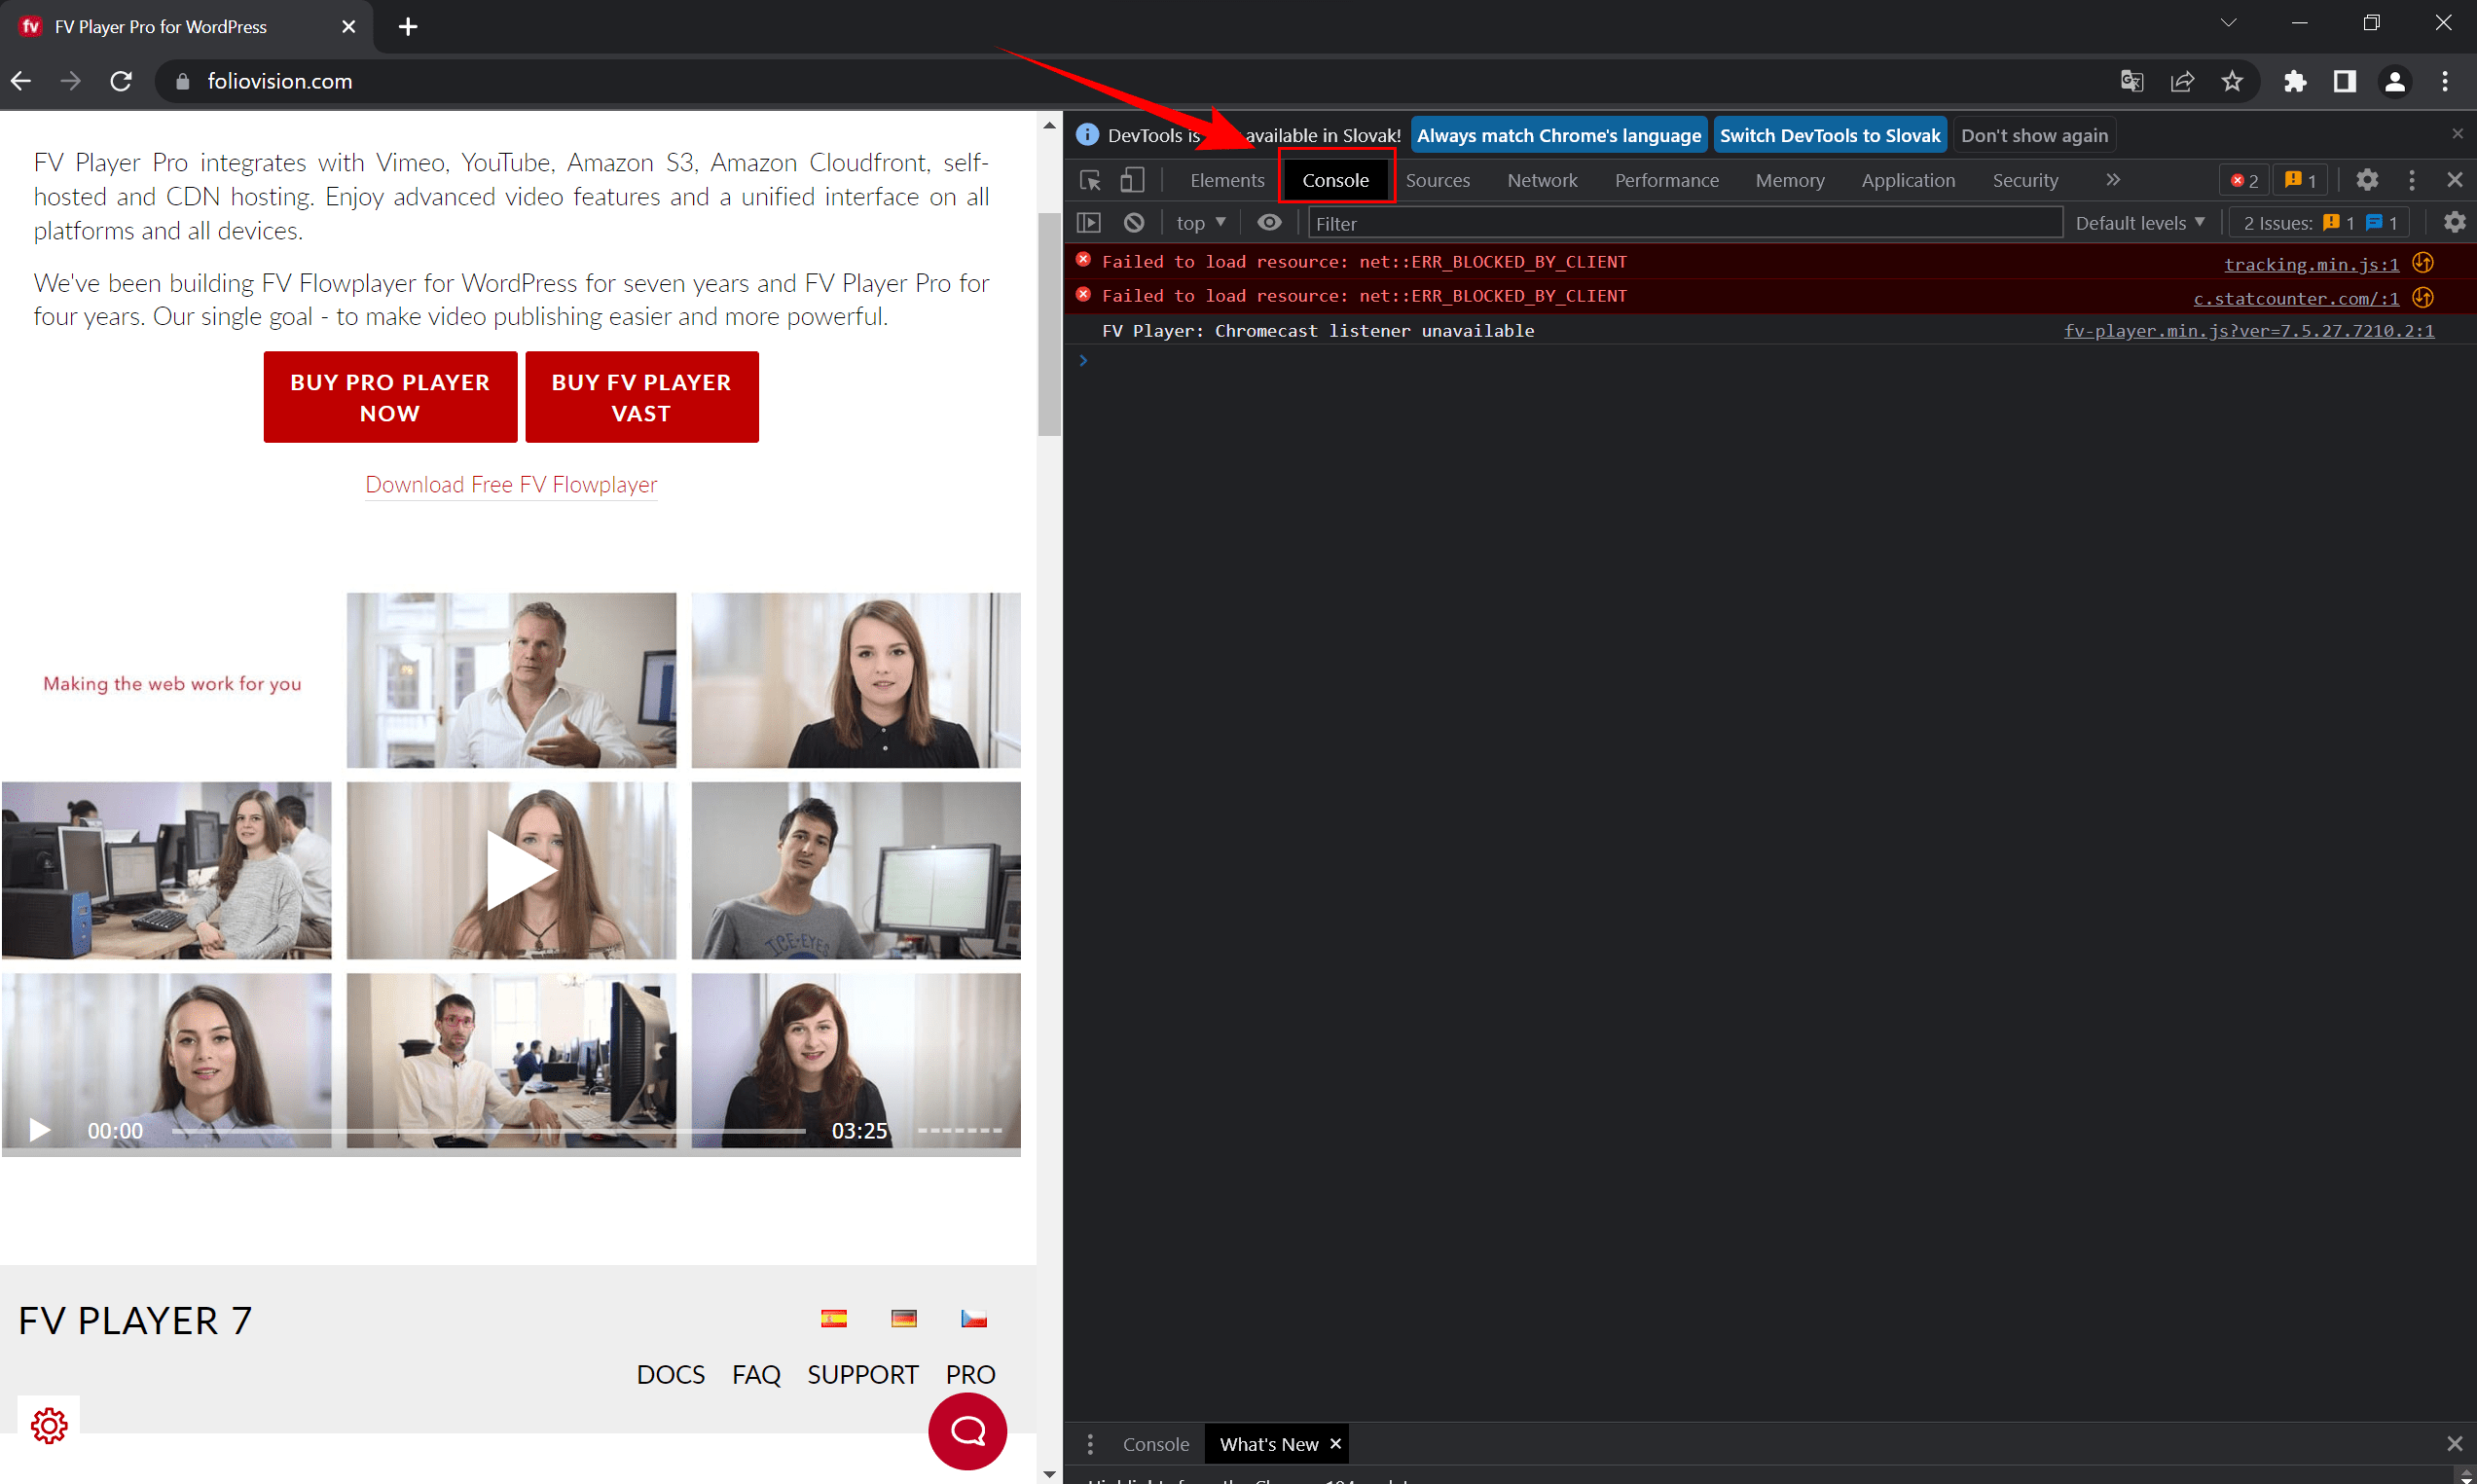The width and height of the screenshot is (2477, 1484).
Task: Select the Spanish flag language
Action: tap(834, 1318)
